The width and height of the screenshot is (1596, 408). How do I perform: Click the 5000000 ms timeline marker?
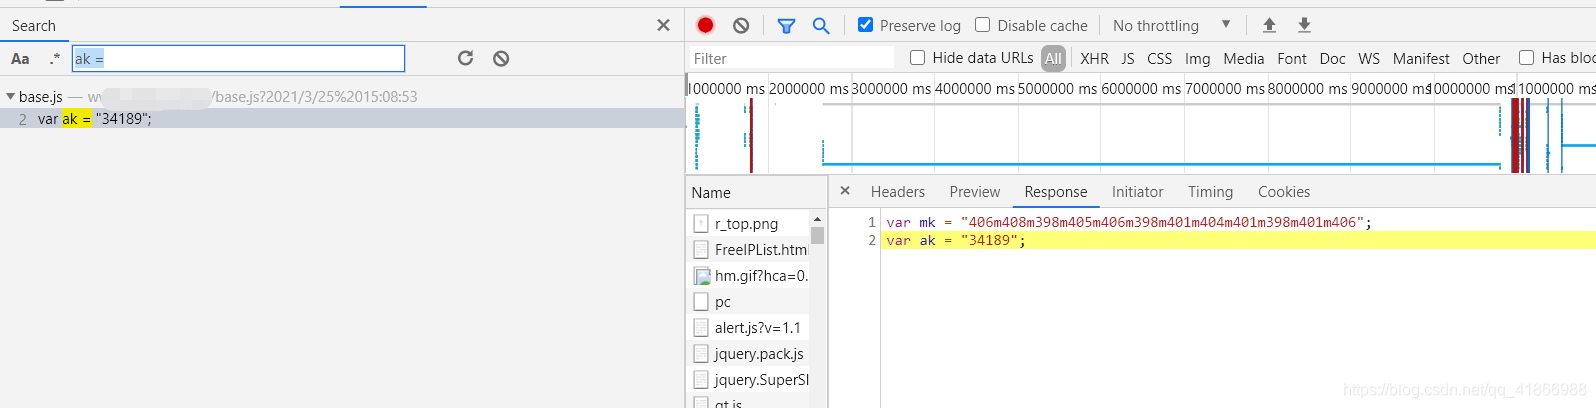pyautogui.click(x=1057, y=89)
